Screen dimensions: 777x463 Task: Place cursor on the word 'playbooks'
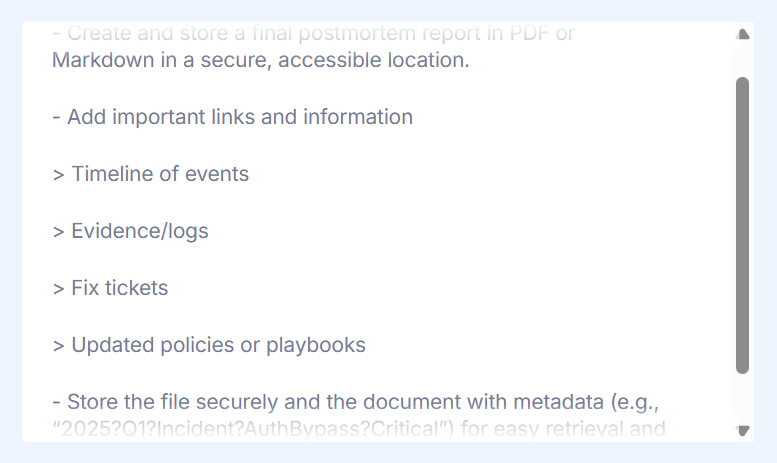[315, 345]
